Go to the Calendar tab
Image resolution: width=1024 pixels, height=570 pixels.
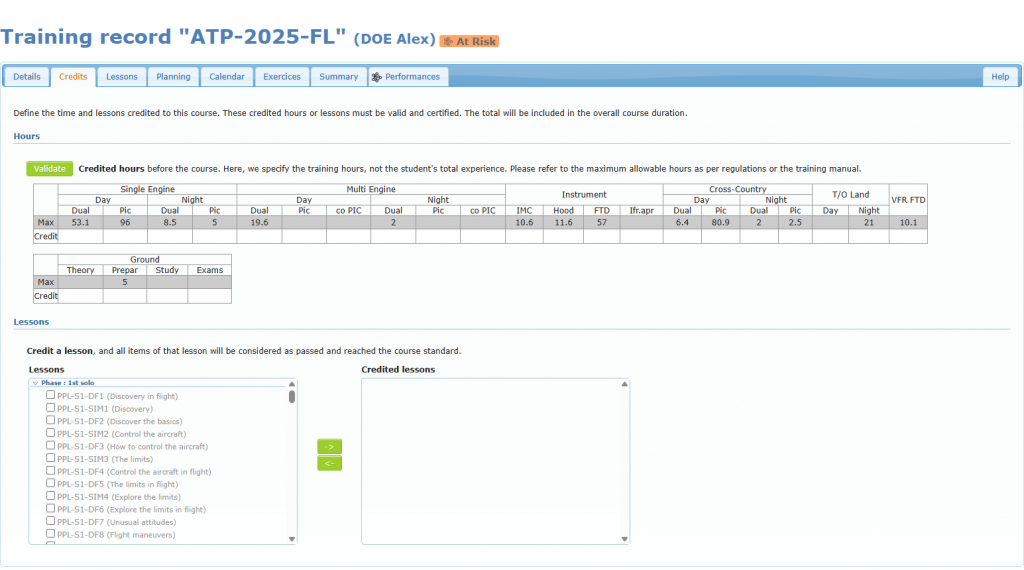click(227, 76)
